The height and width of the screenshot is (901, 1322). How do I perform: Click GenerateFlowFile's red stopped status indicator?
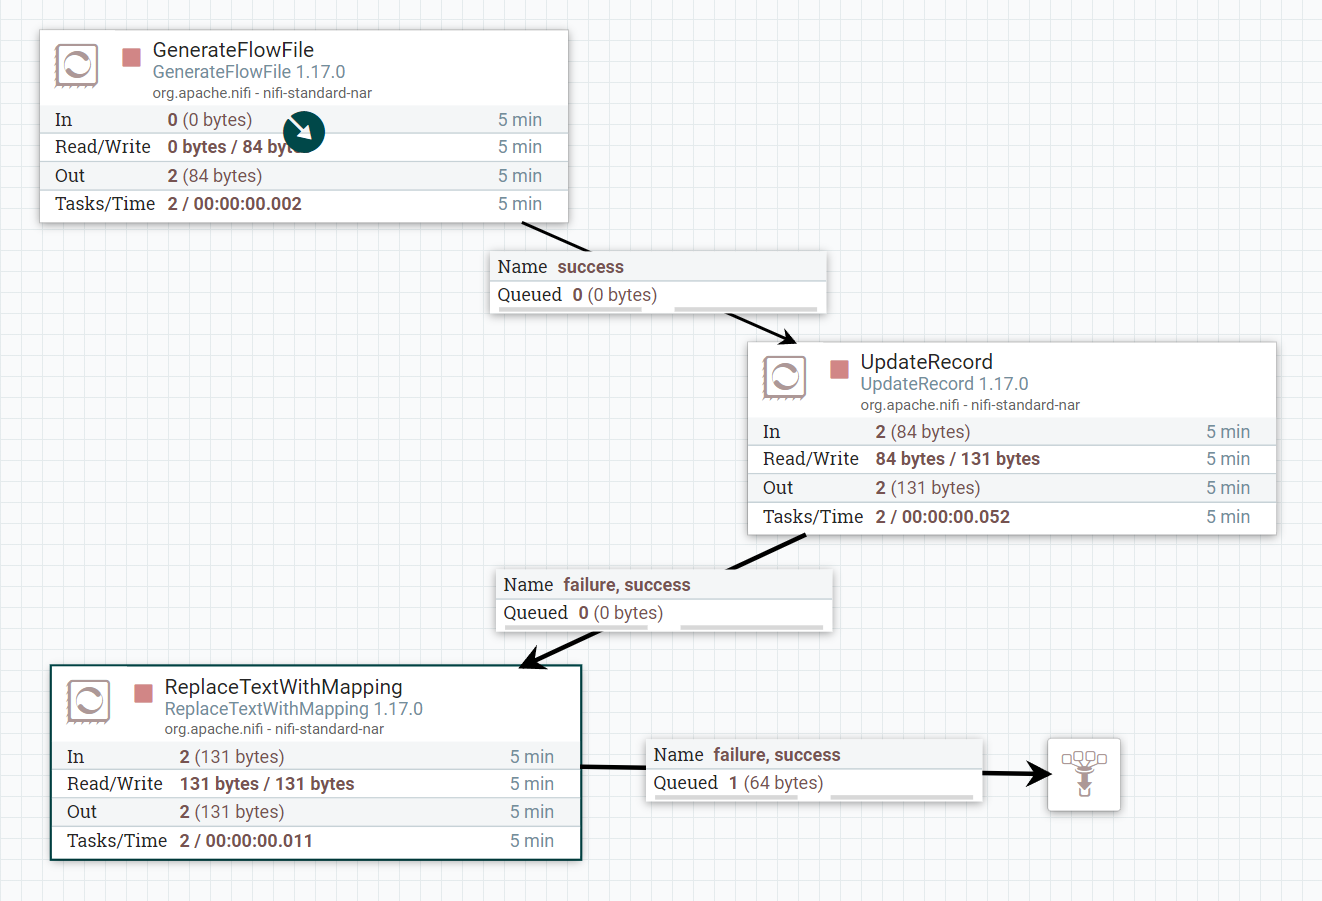point(131,57)
